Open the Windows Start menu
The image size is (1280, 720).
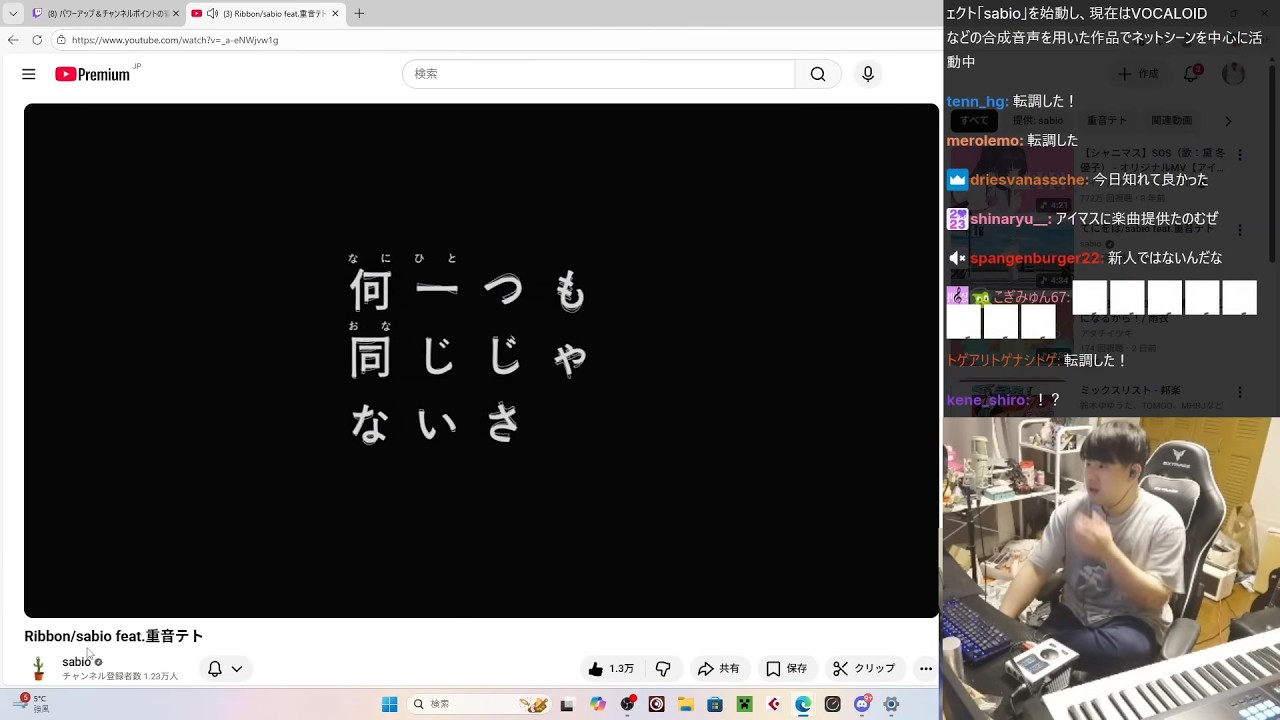tap(390, 704)
